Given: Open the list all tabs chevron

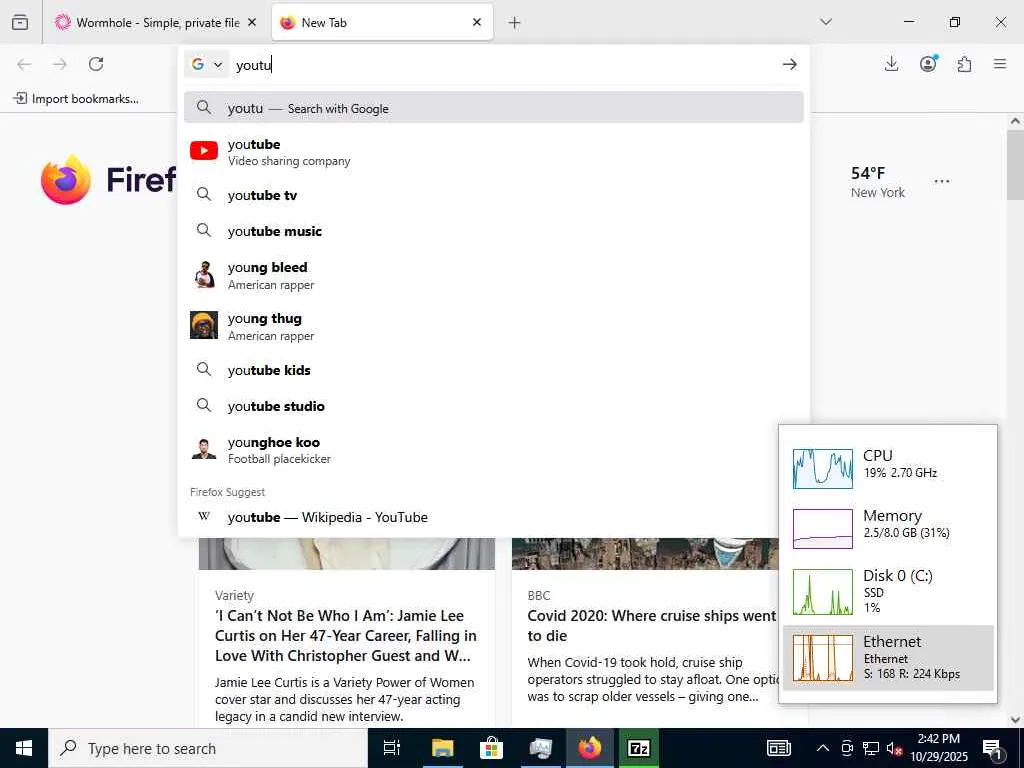Looking at the screenshot, I should tap(826, 22).
